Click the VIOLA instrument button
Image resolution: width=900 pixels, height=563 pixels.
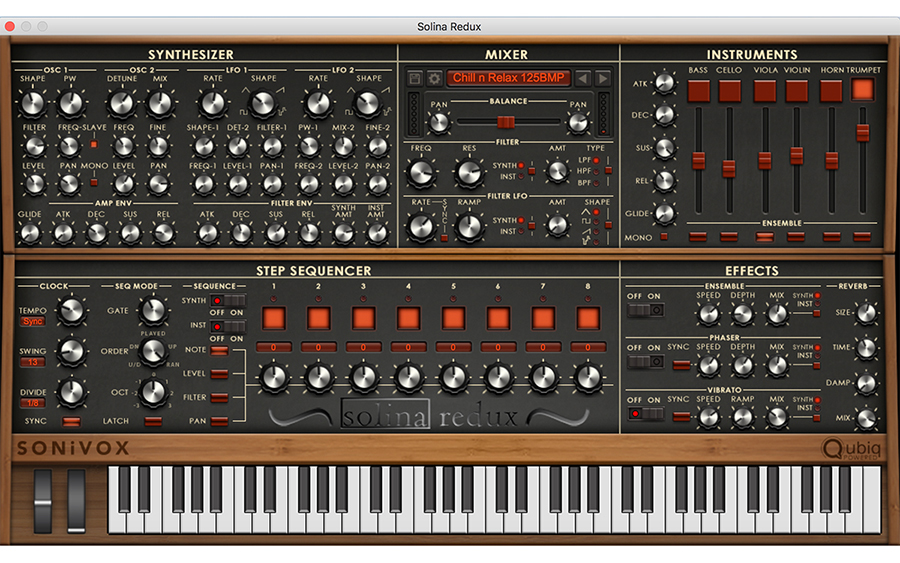[765, 91]
